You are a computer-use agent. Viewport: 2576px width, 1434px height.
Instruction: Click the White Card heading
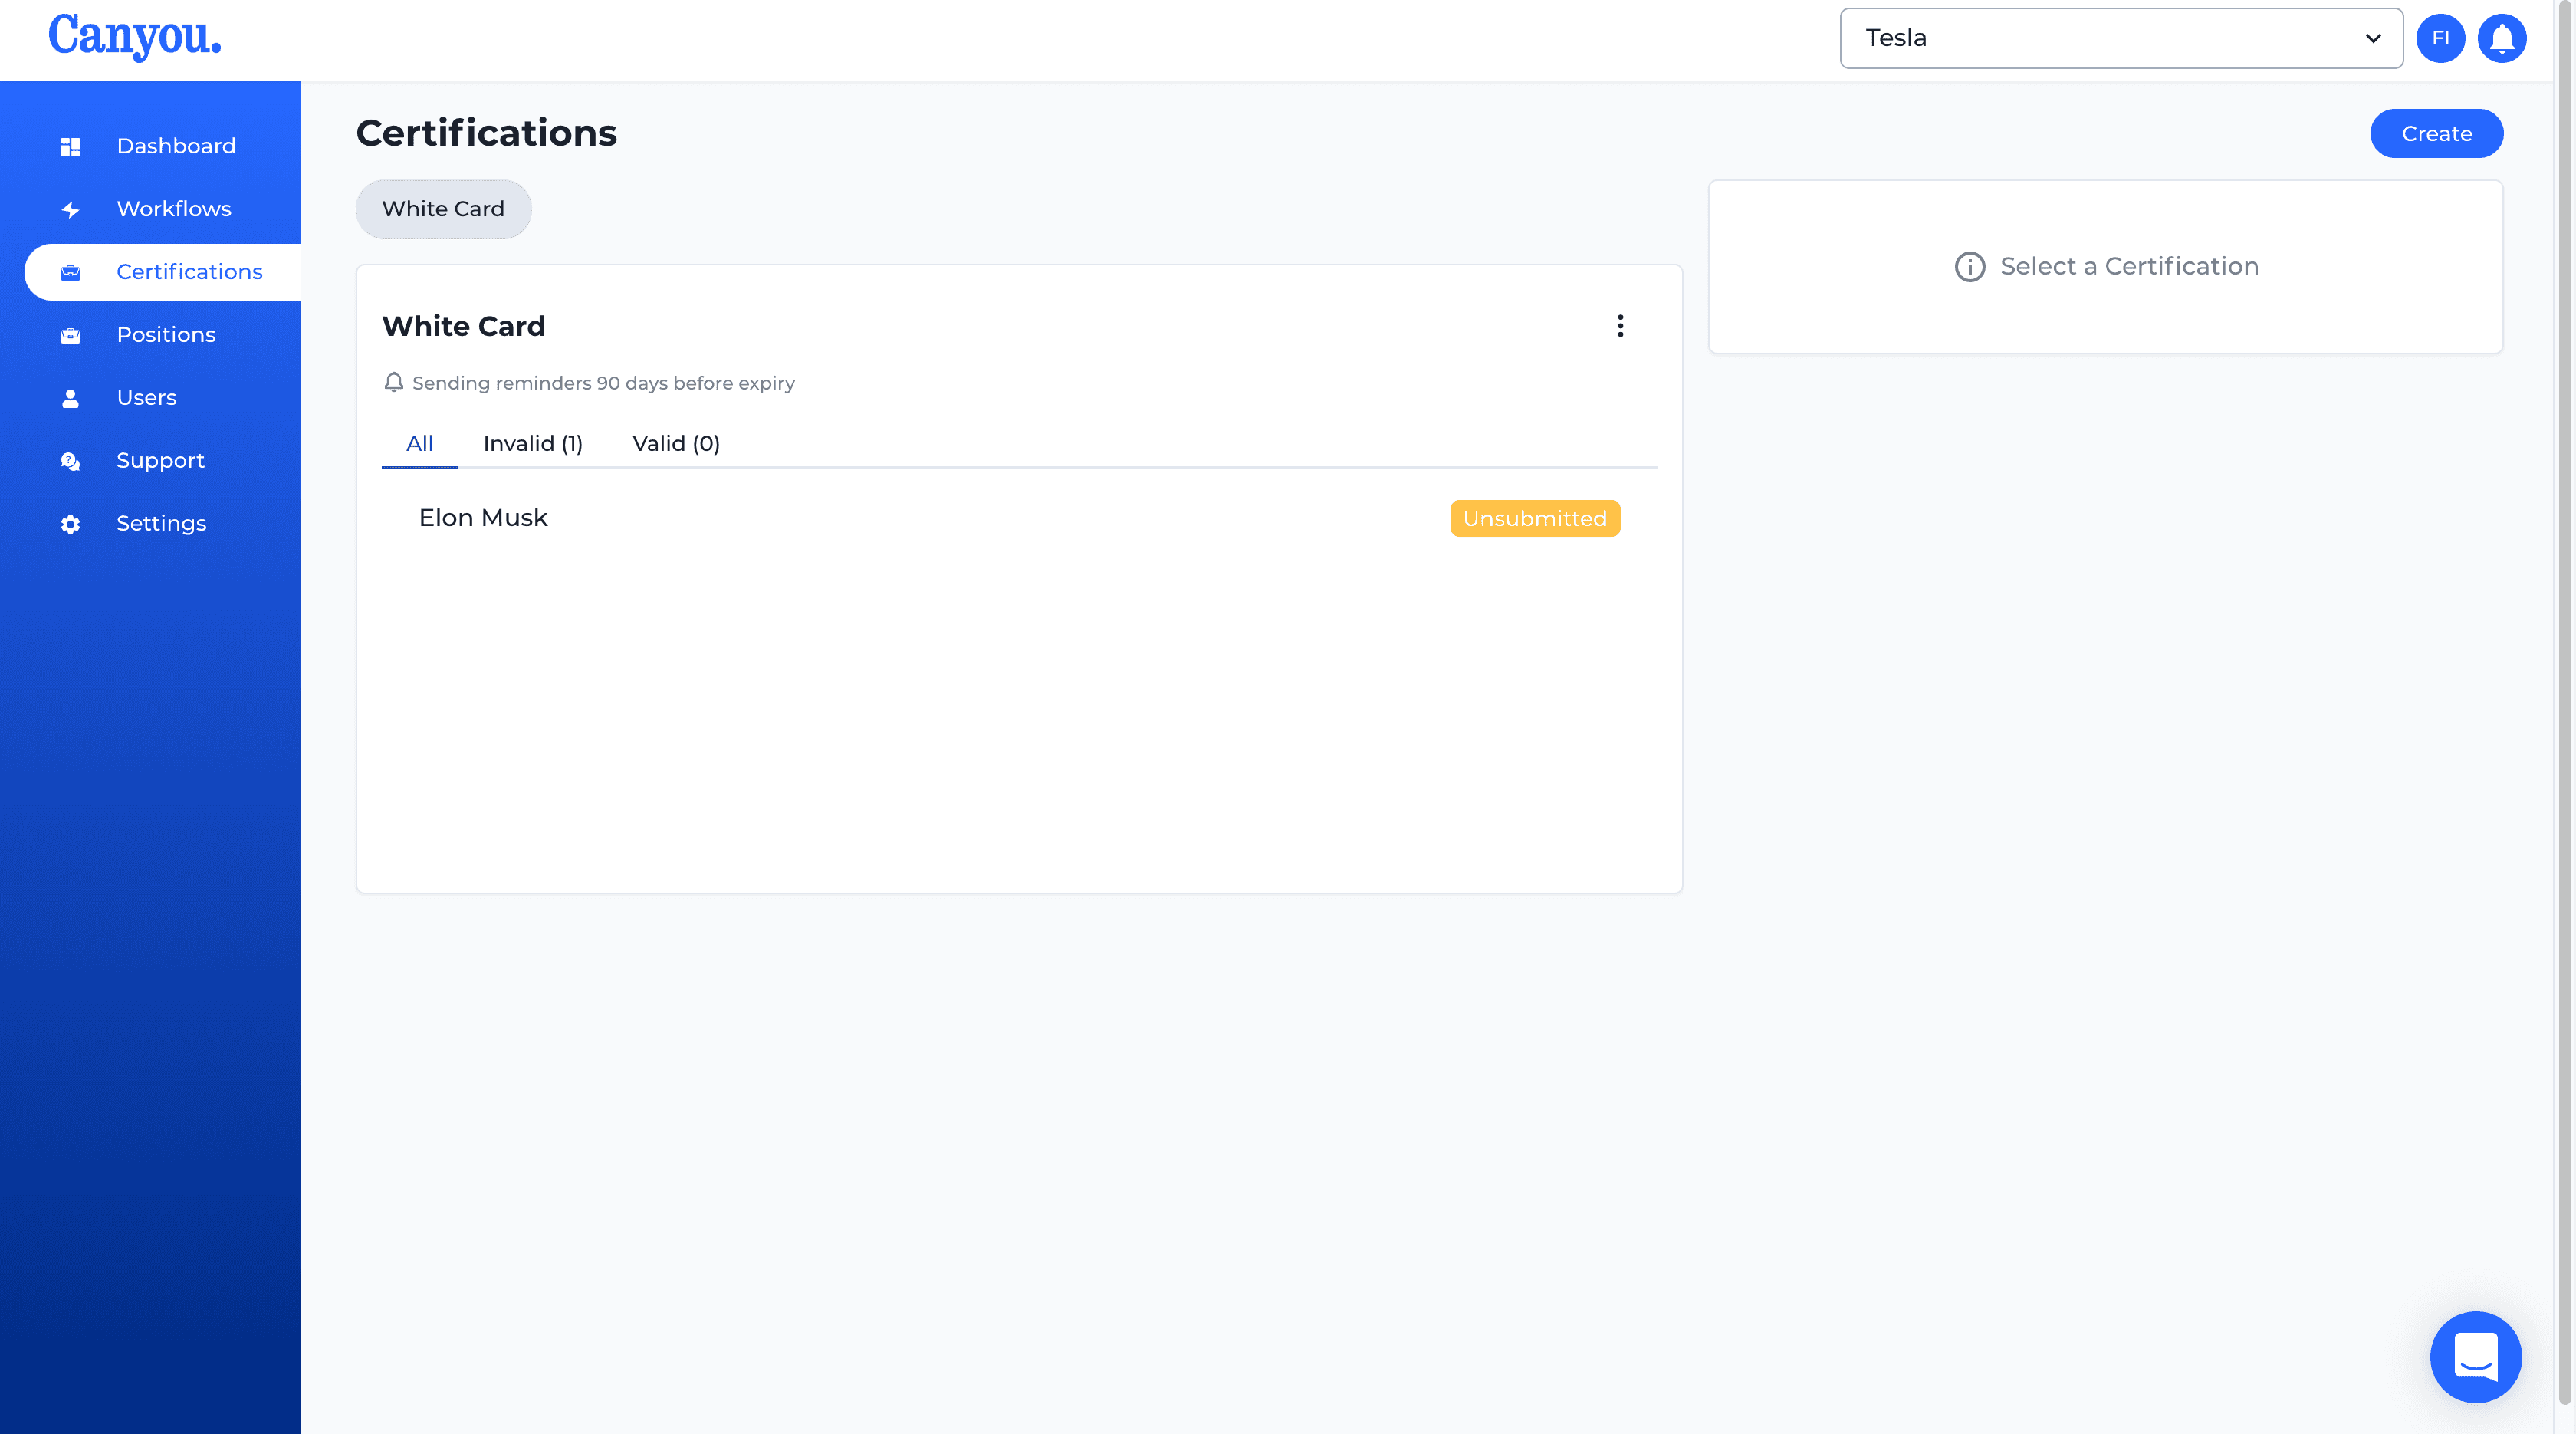pos(463,326)
